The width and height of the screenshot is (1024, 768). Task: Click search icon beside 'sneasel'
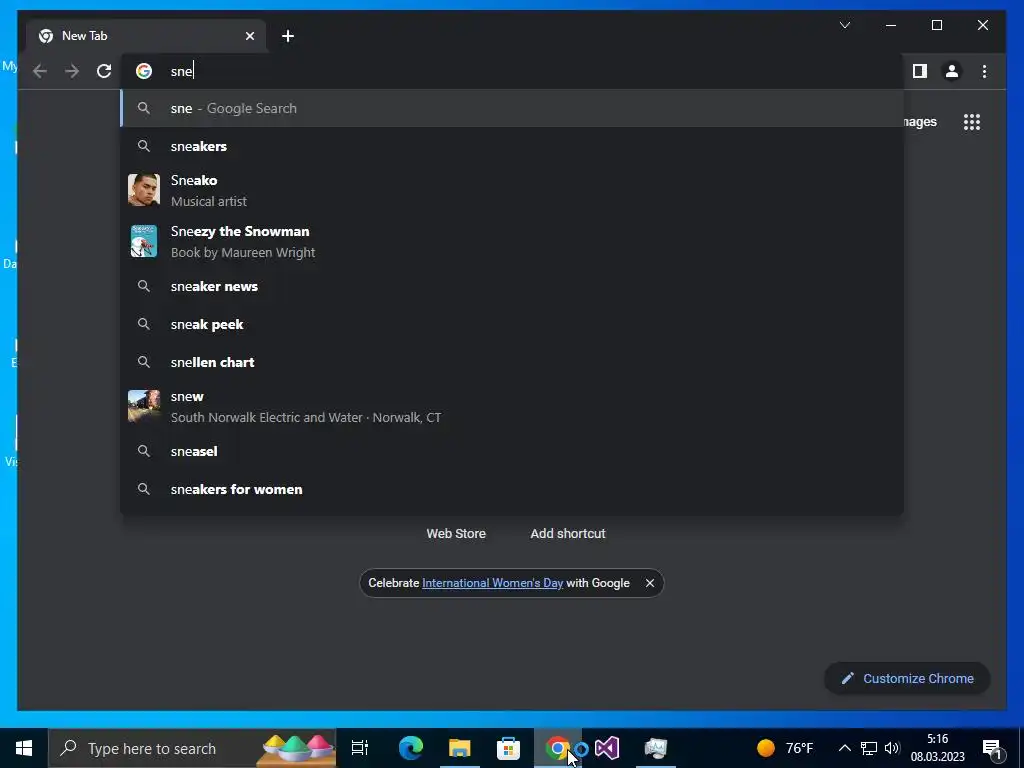[144, 451]
